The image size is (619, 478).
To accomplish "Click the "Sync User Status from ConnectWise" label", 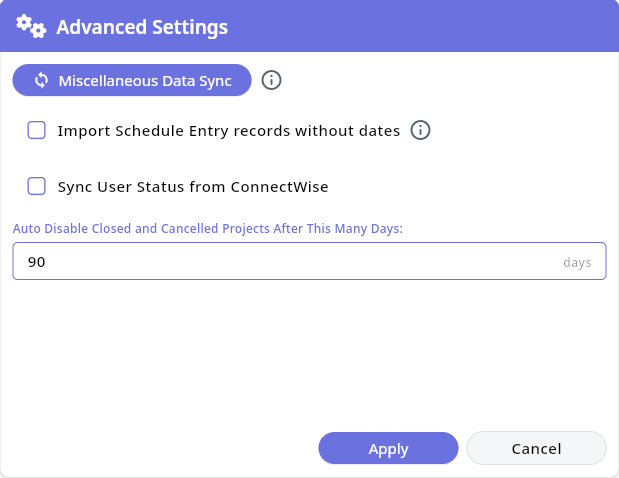I will tap(193, 186).
